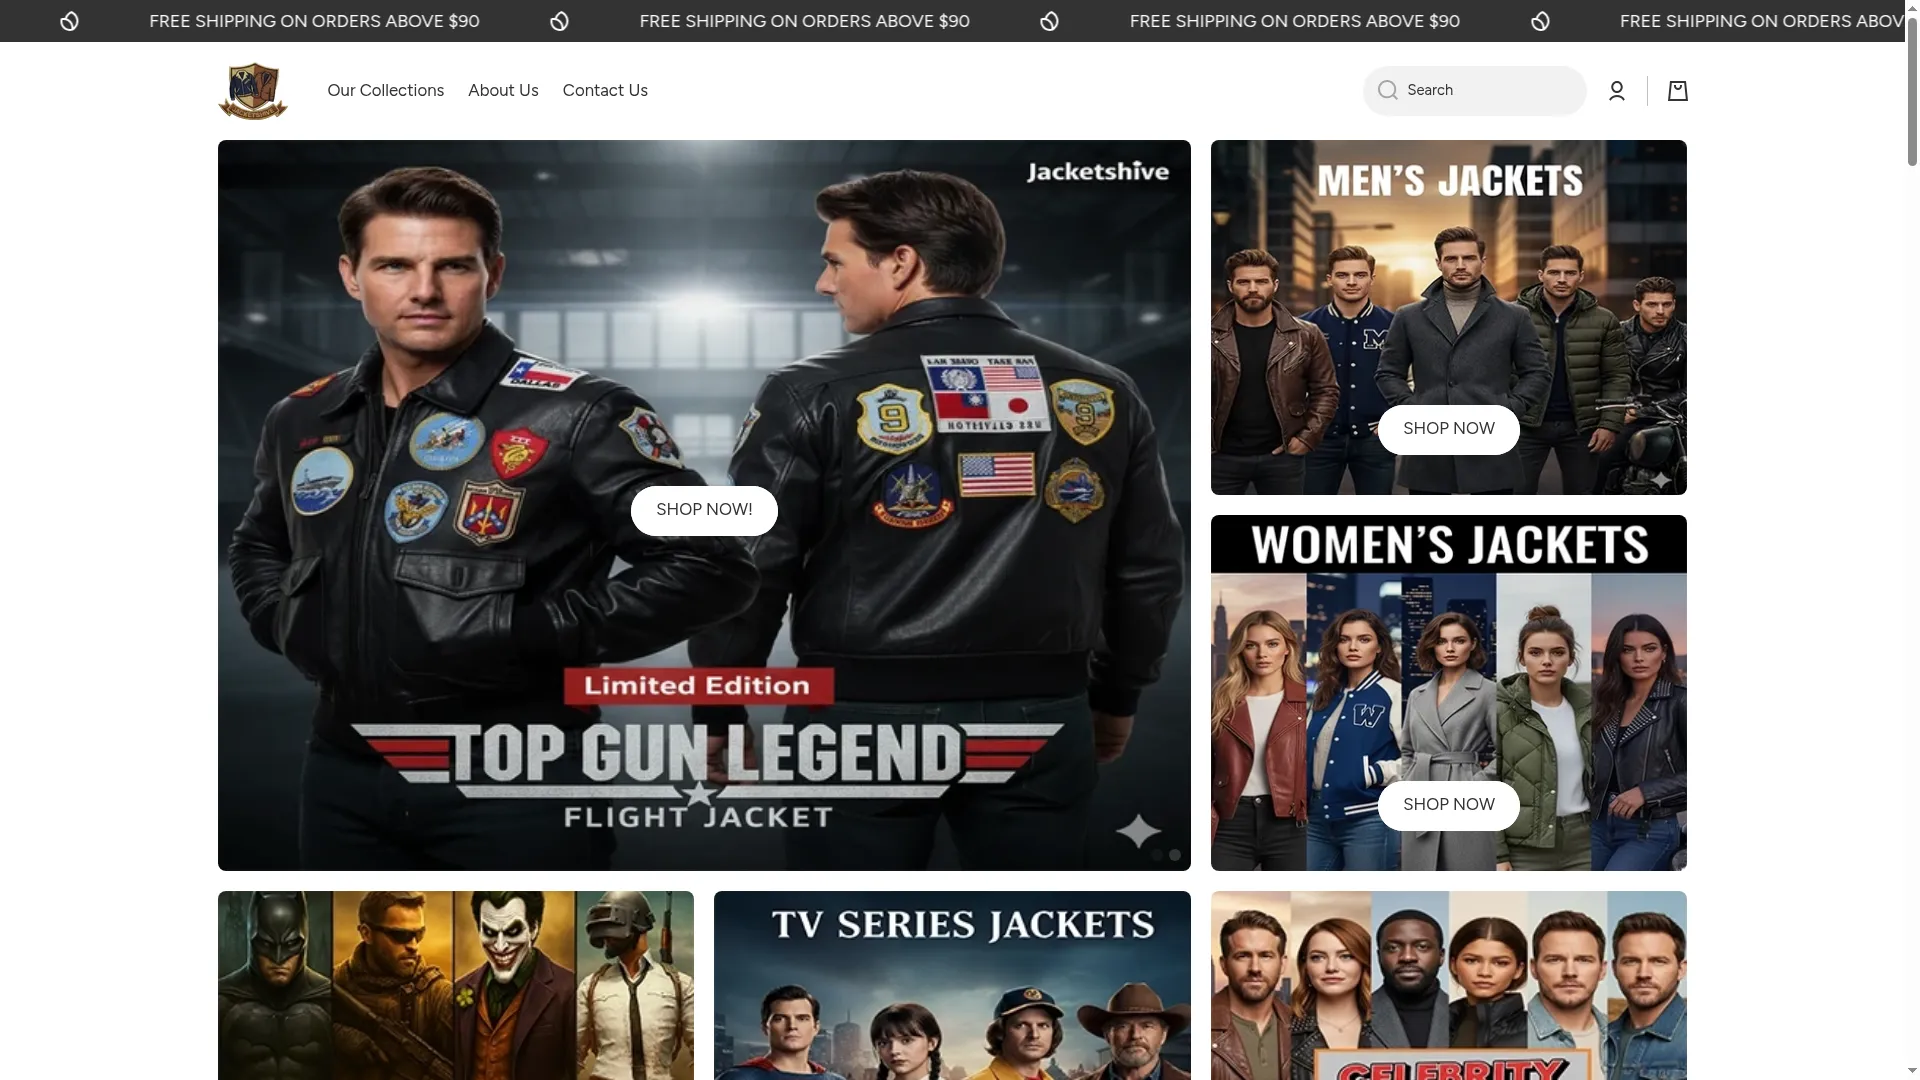Open the shopping cart icon
This screenshot has width=1920, height=1080.
(x=1678, y=91)
